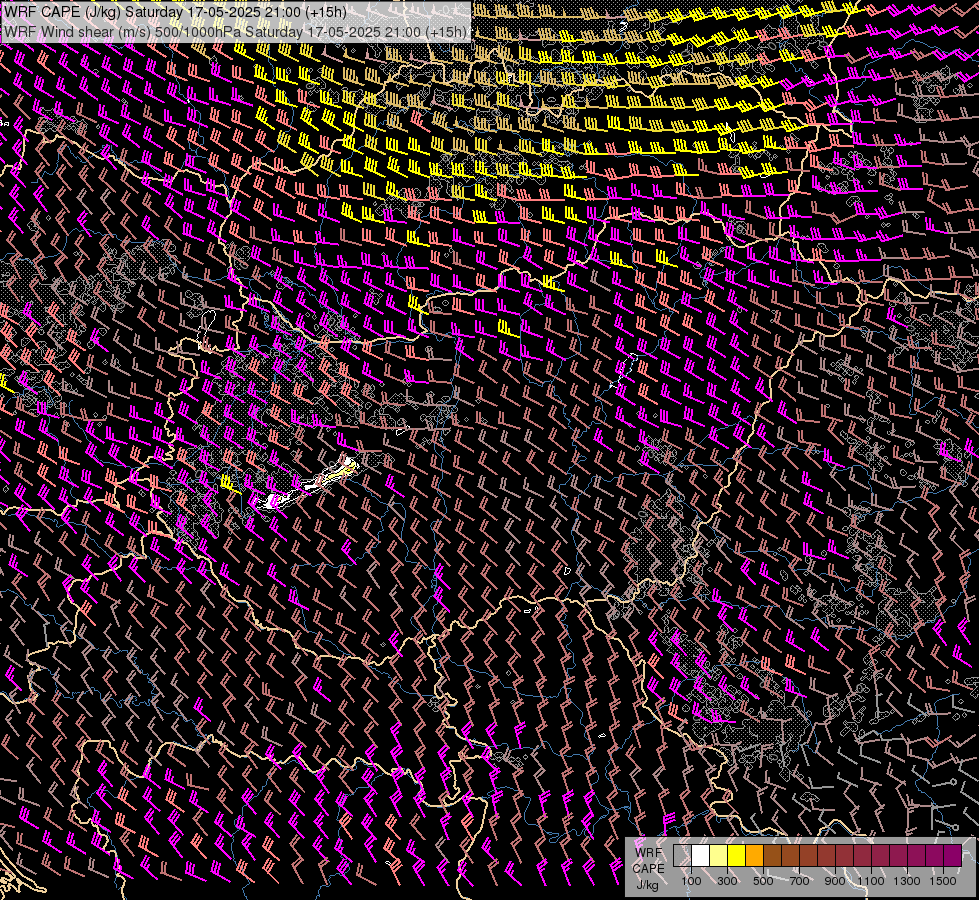This screenshot has width=979, height=900.
Task: Click the WRF Wind shear title line
Action: tap(235, 32)
